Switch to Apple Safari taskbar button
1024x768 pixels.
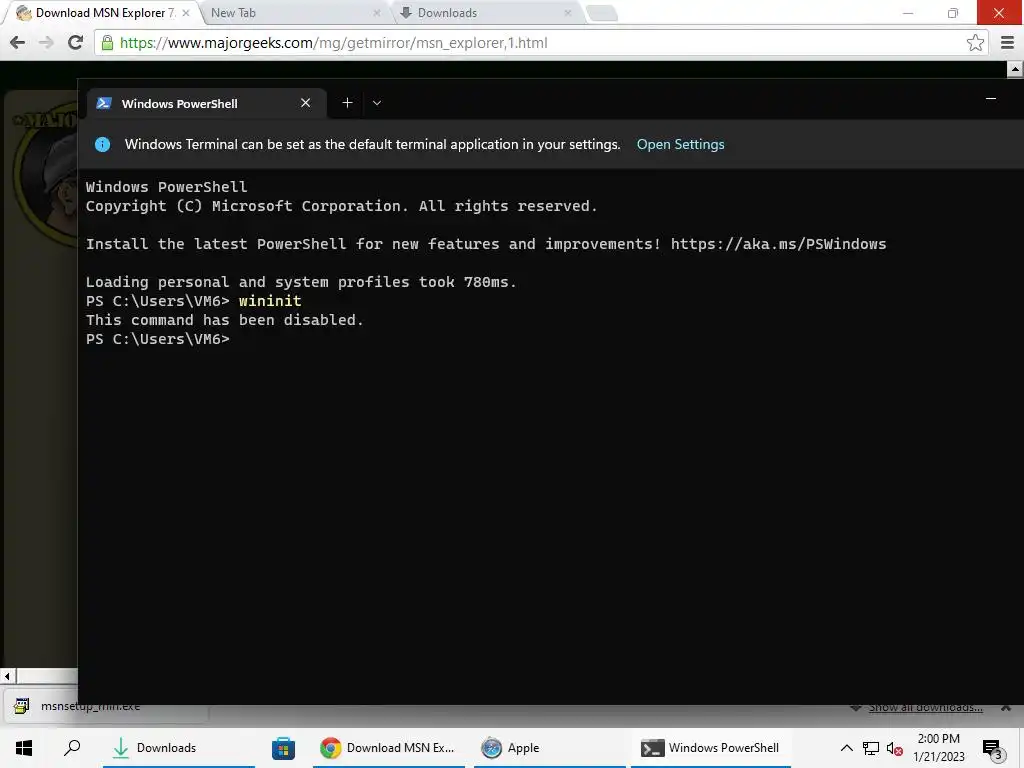pos(549,748)
